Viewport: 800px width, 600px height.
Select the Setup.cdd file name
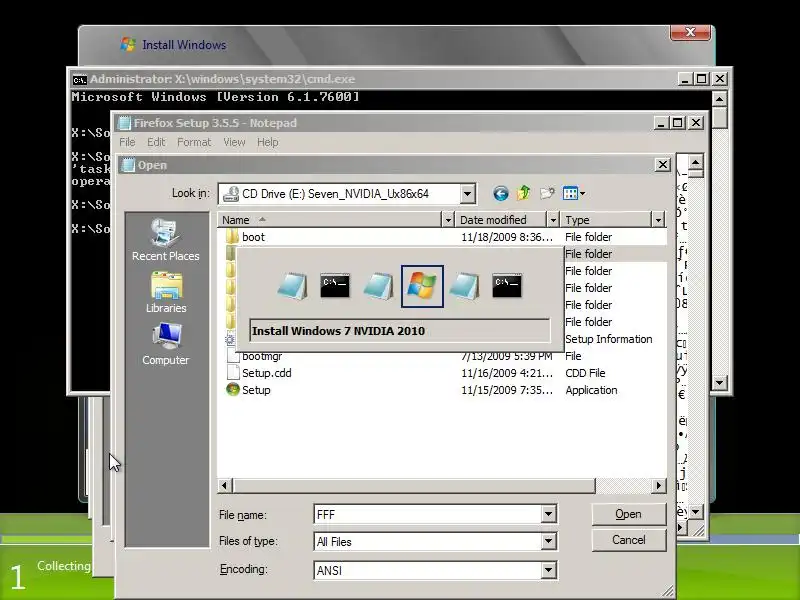267,373
